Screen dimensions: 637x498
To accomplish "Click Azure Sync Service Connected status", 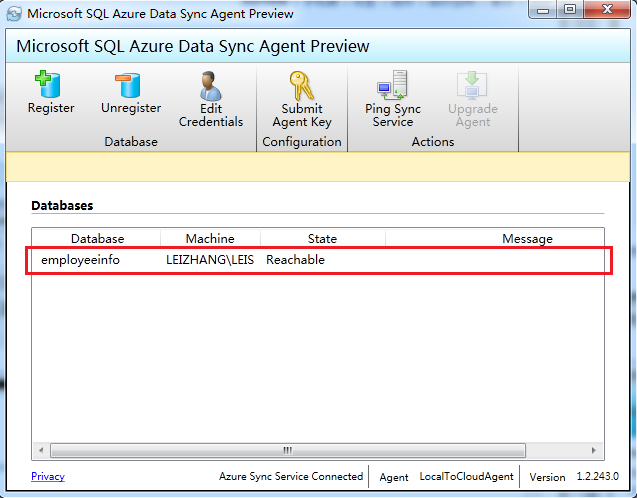I will (291, 476).
